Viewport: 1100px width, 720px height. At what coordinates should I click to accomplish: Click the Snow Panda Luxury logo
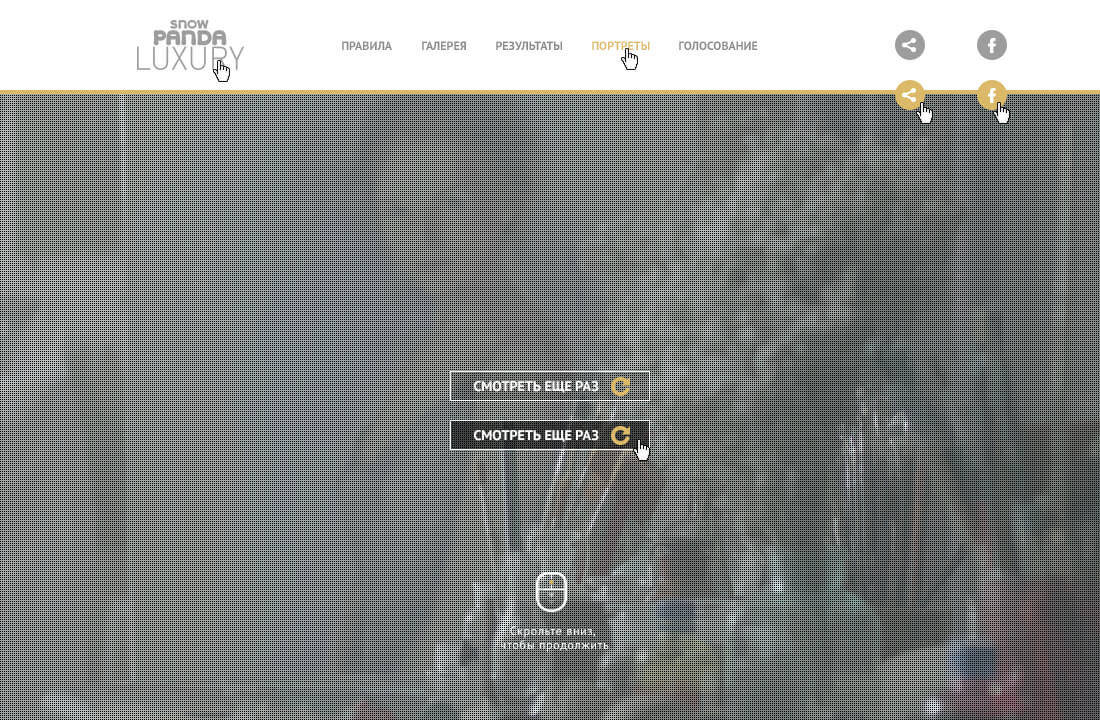coord(189,48)
